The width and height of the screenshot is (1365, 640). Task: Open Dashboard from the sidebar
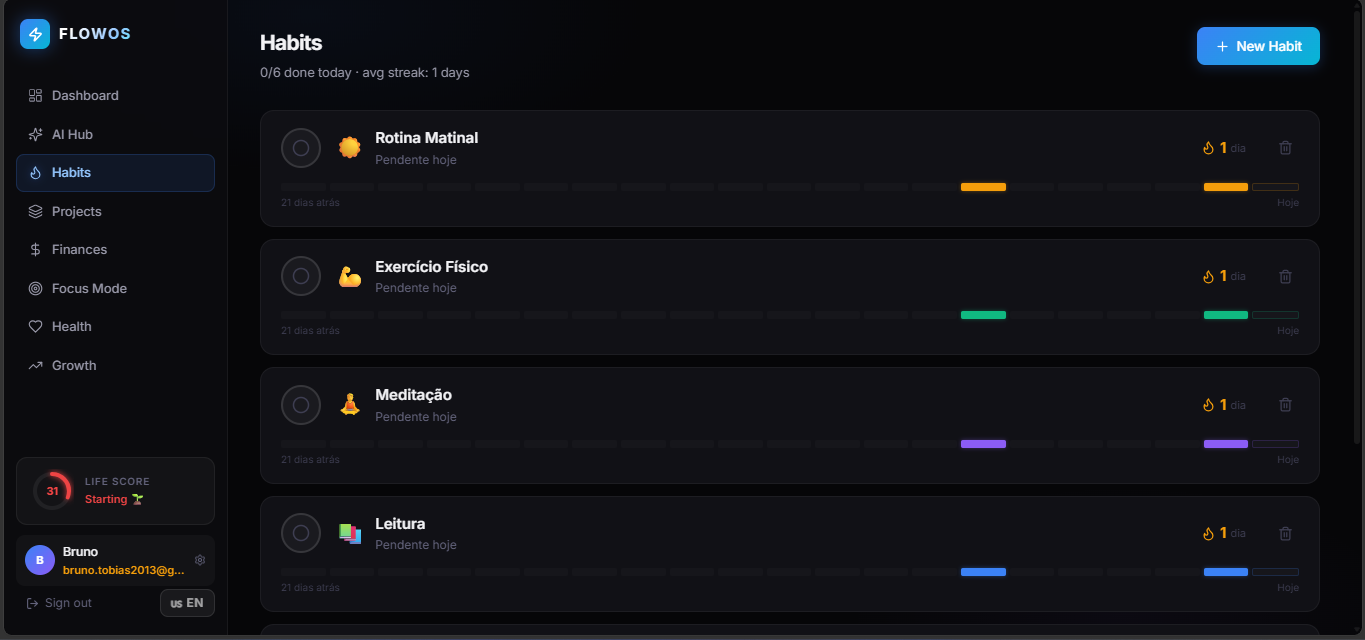115,96
